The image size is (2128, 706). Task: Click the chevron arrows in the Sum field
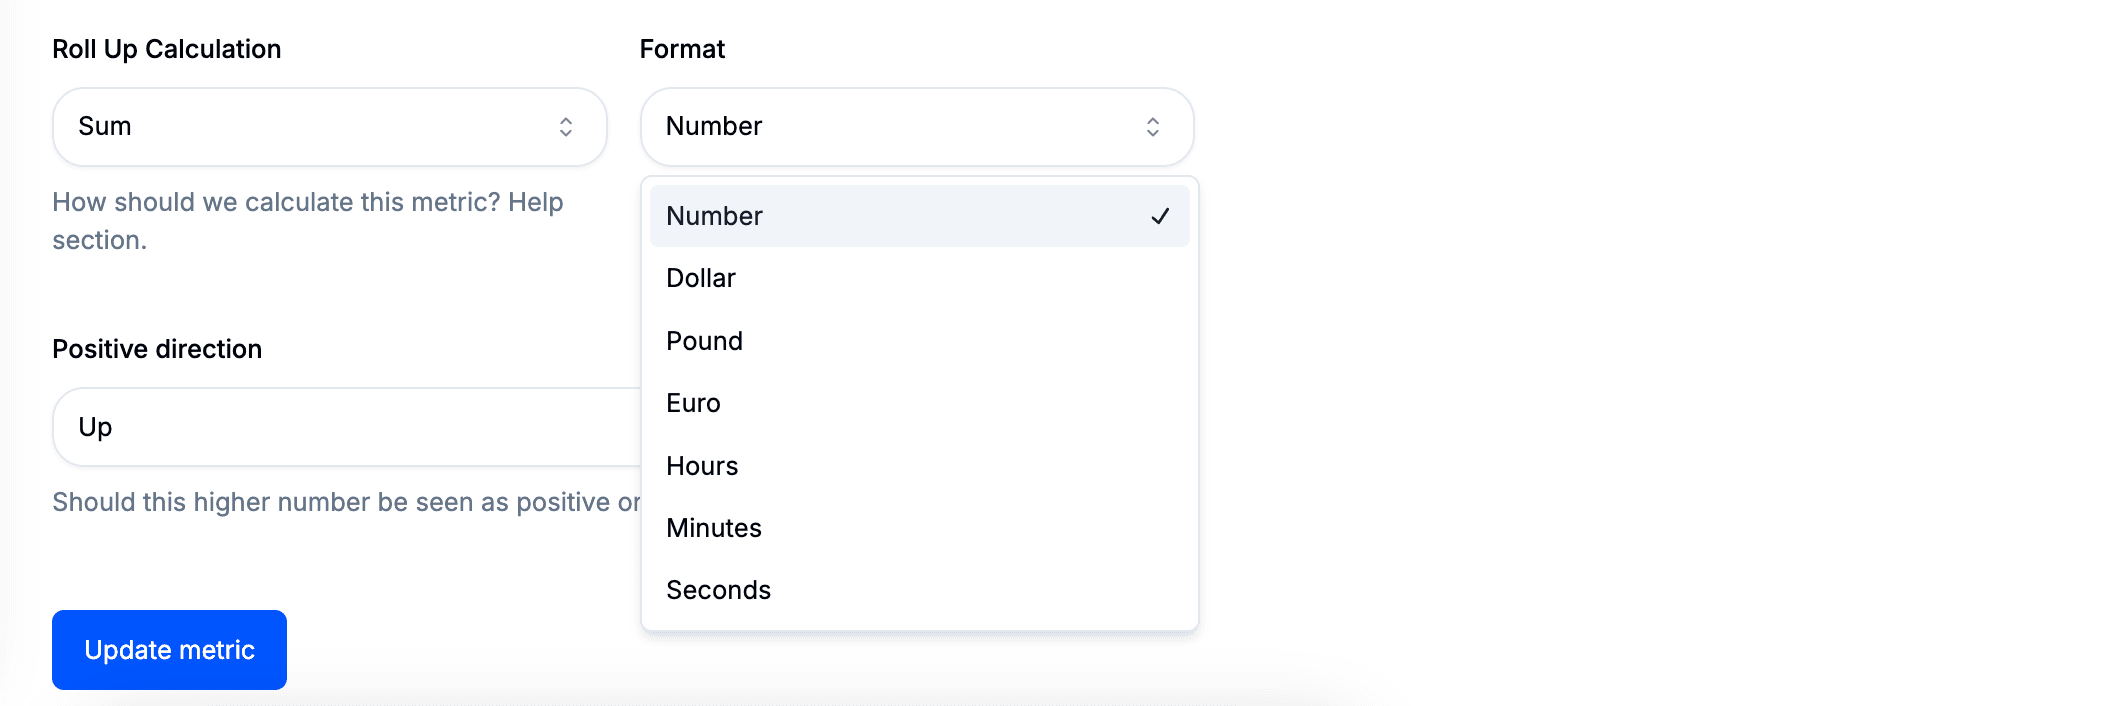pyautogui.click(x=566, y=127)
